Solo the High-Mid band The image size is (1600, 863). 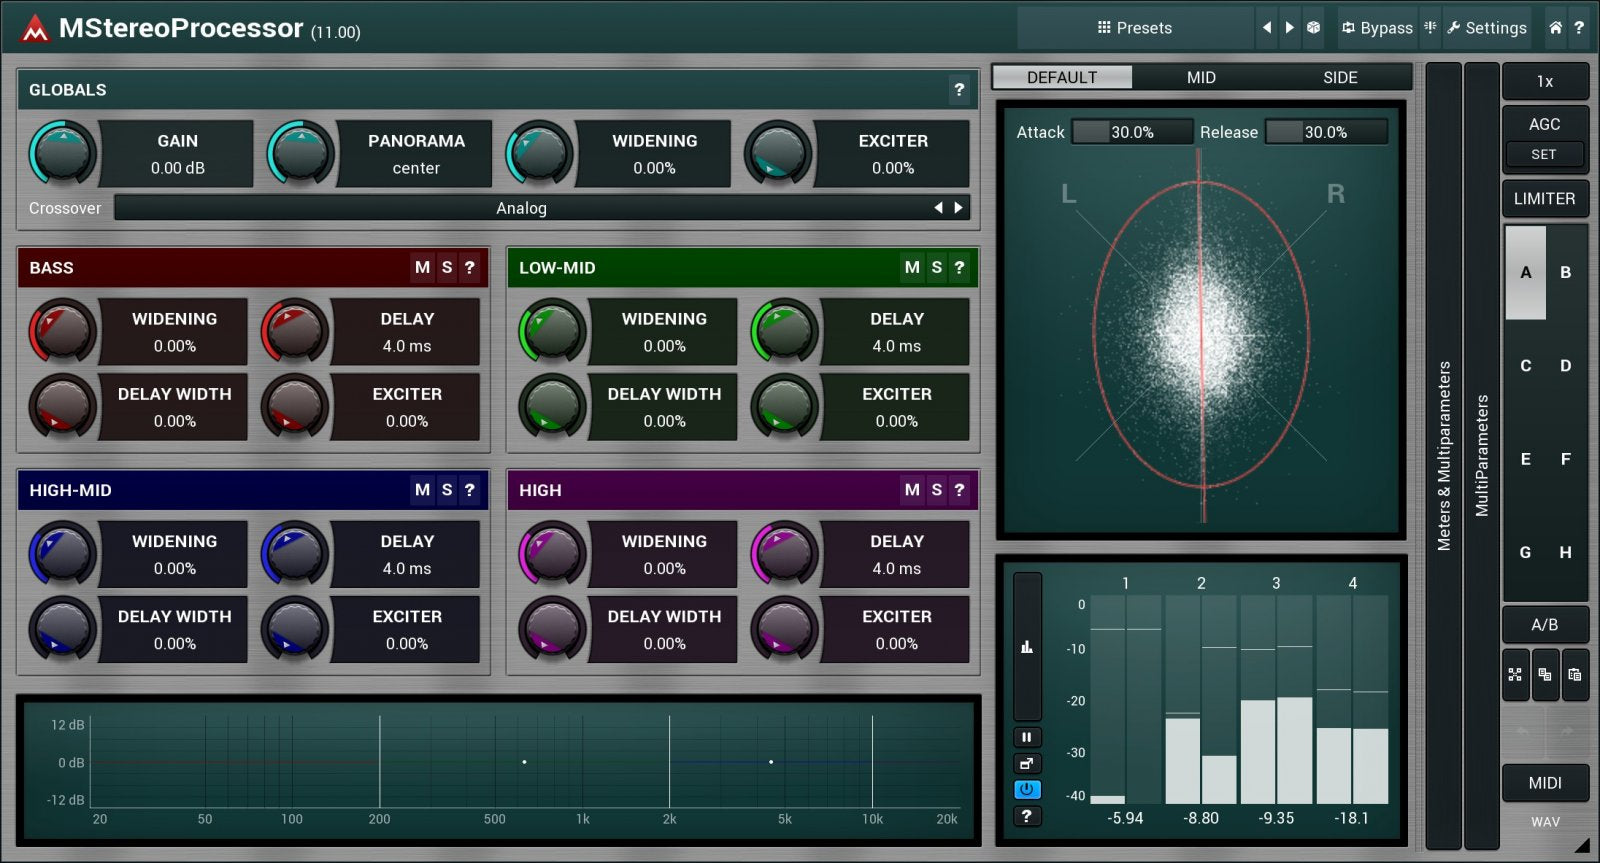(x=447, y=490)
